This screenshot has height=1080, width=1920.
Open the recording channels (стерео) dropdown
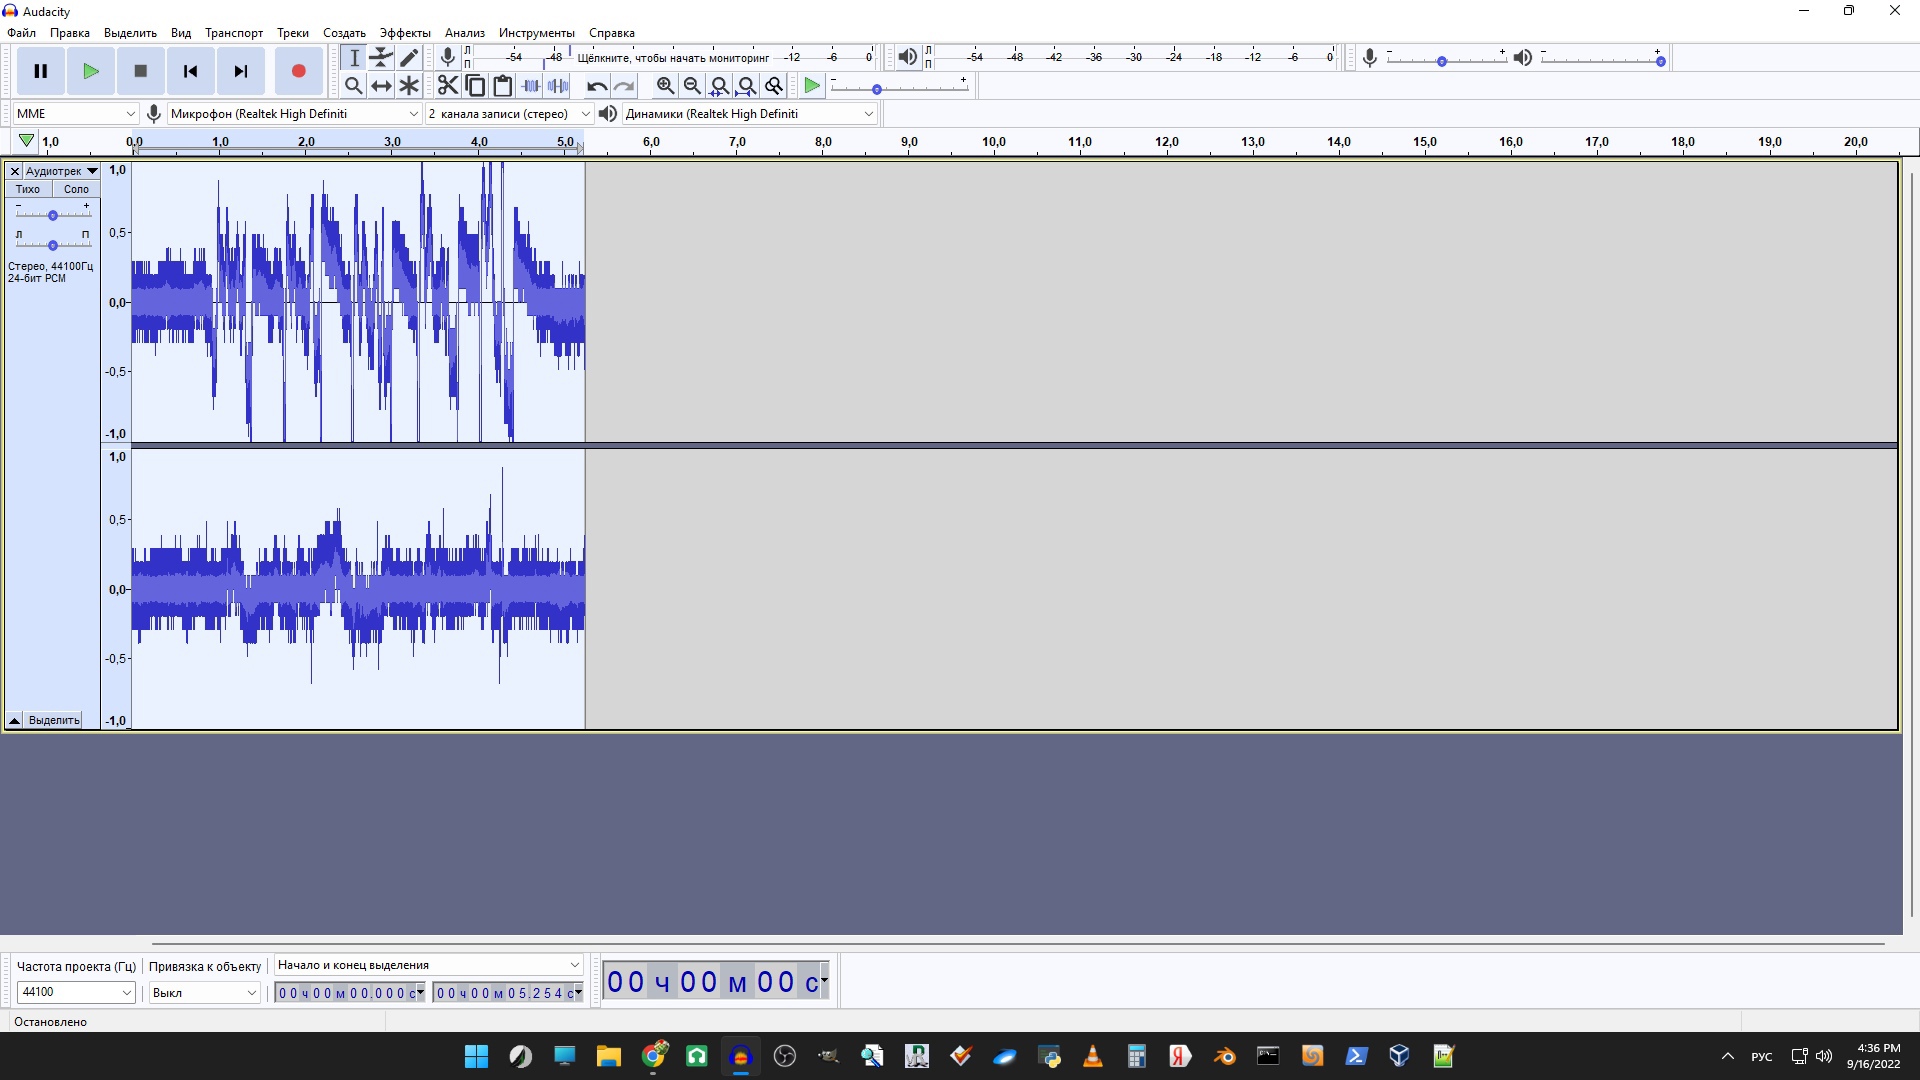(509, 113)
